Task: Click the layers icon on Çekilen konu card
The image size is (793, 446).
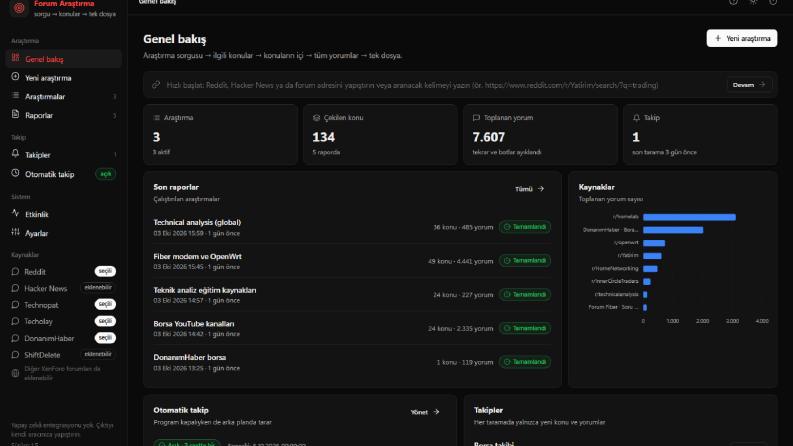Action: pyautogui.click(x=317, y=118)
